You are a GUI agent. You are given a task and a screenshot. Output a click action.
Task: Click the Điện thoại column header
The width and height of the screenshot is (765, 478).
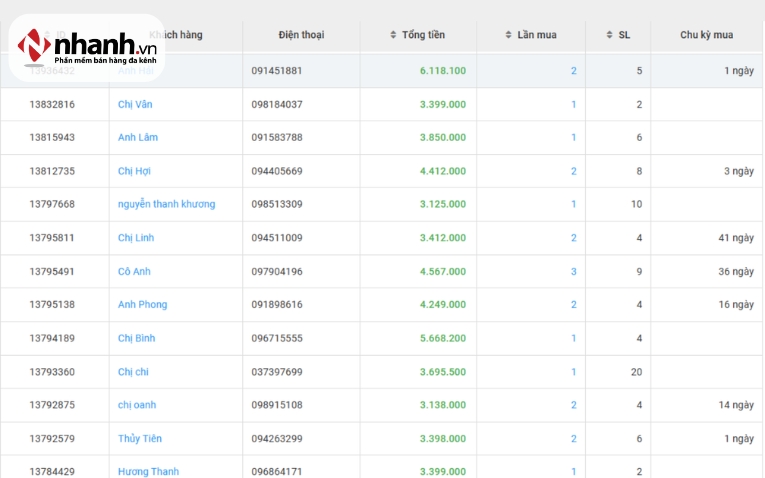[x=301, y=35]
